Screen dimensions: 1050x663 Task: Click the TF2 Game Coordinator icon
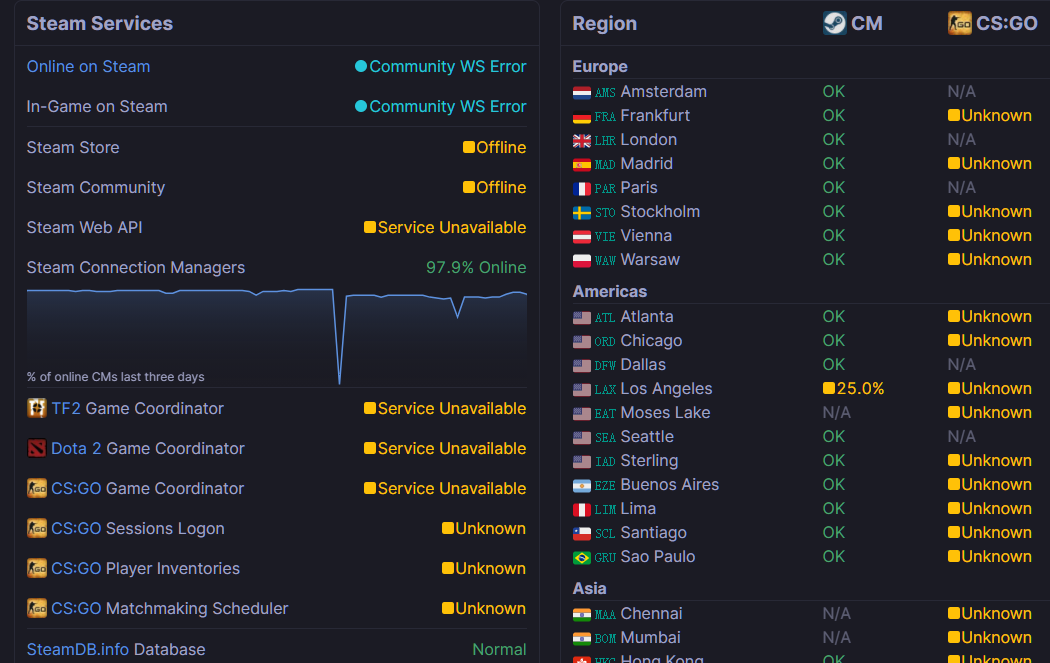coord(37,408)
